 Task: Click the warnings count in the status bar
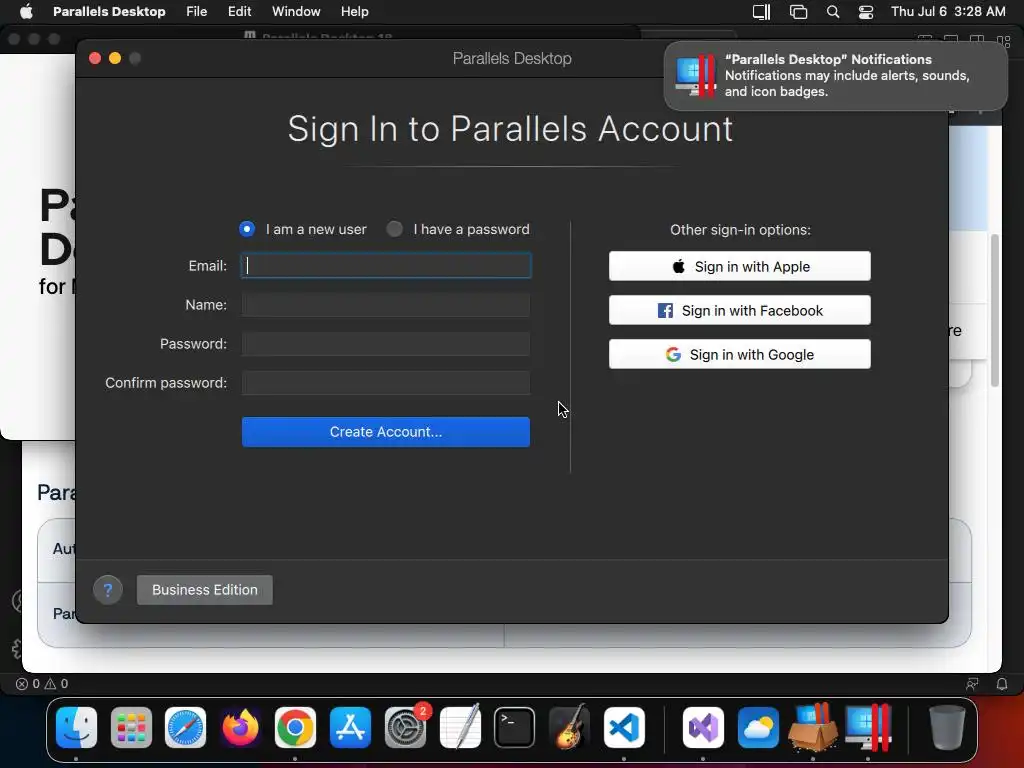coord(56,684)
